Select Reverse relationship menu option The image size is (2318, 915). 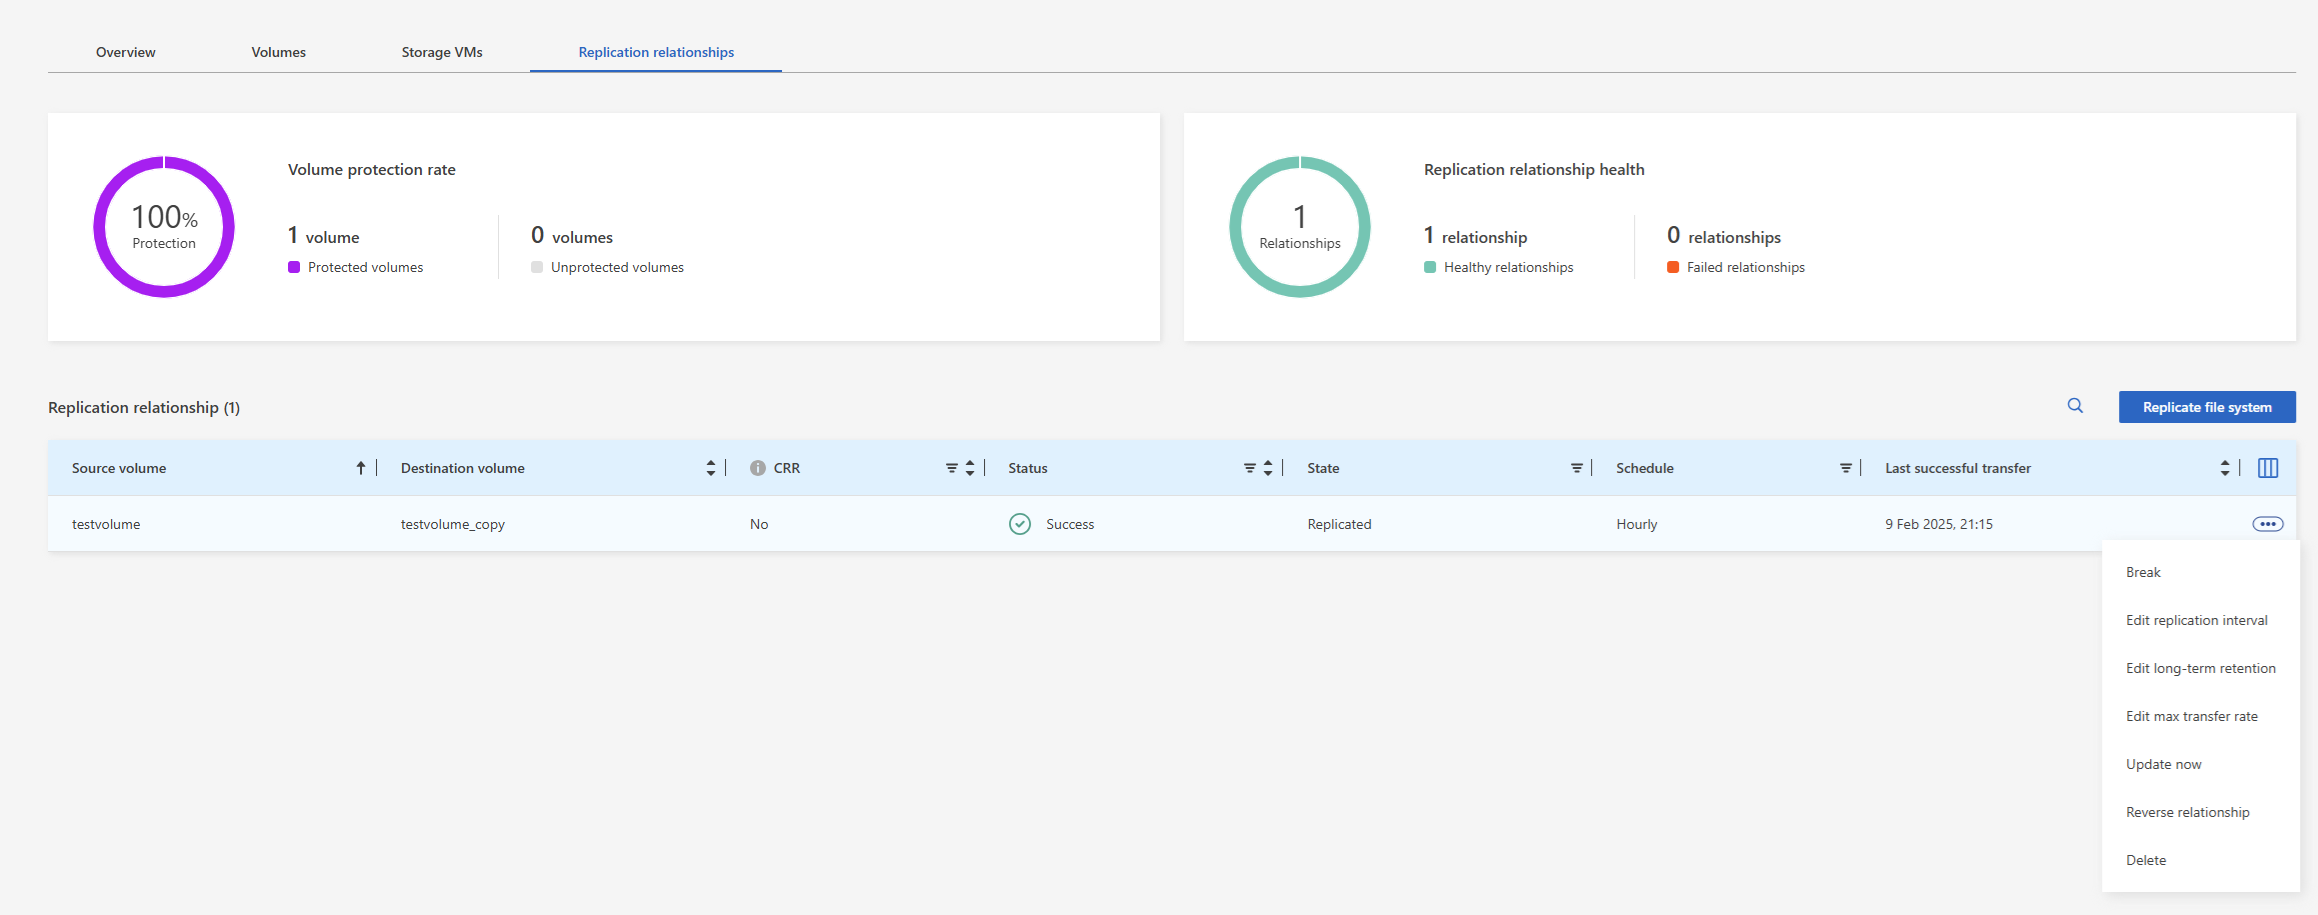pyautogui.click(x=2187, y=812)
